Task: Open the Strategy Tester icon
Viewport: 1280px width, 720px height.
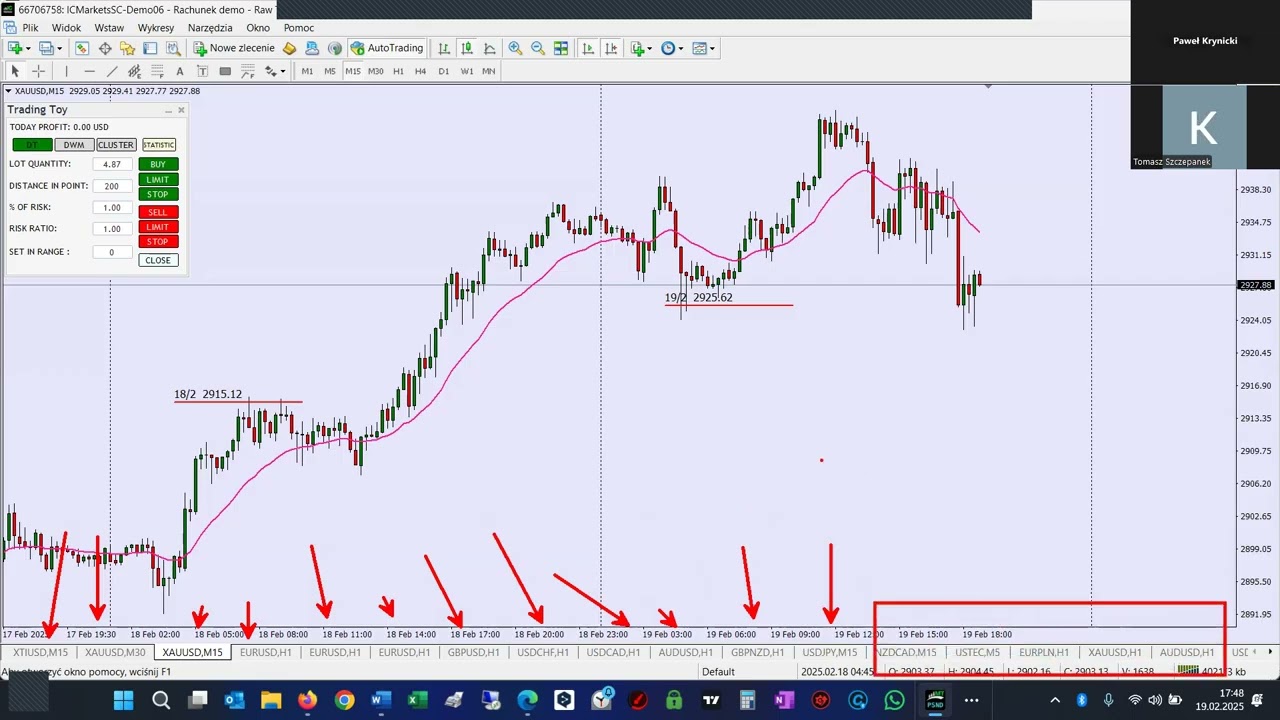Action: pos(173,48)
